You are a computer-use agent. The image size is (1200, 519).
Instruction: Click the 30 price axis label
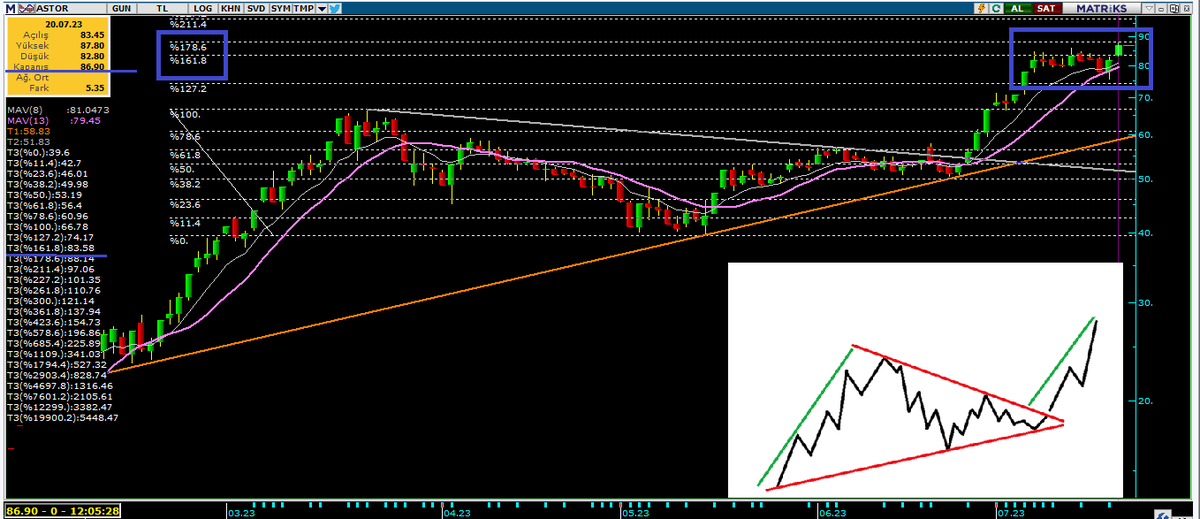point(1146,303)
